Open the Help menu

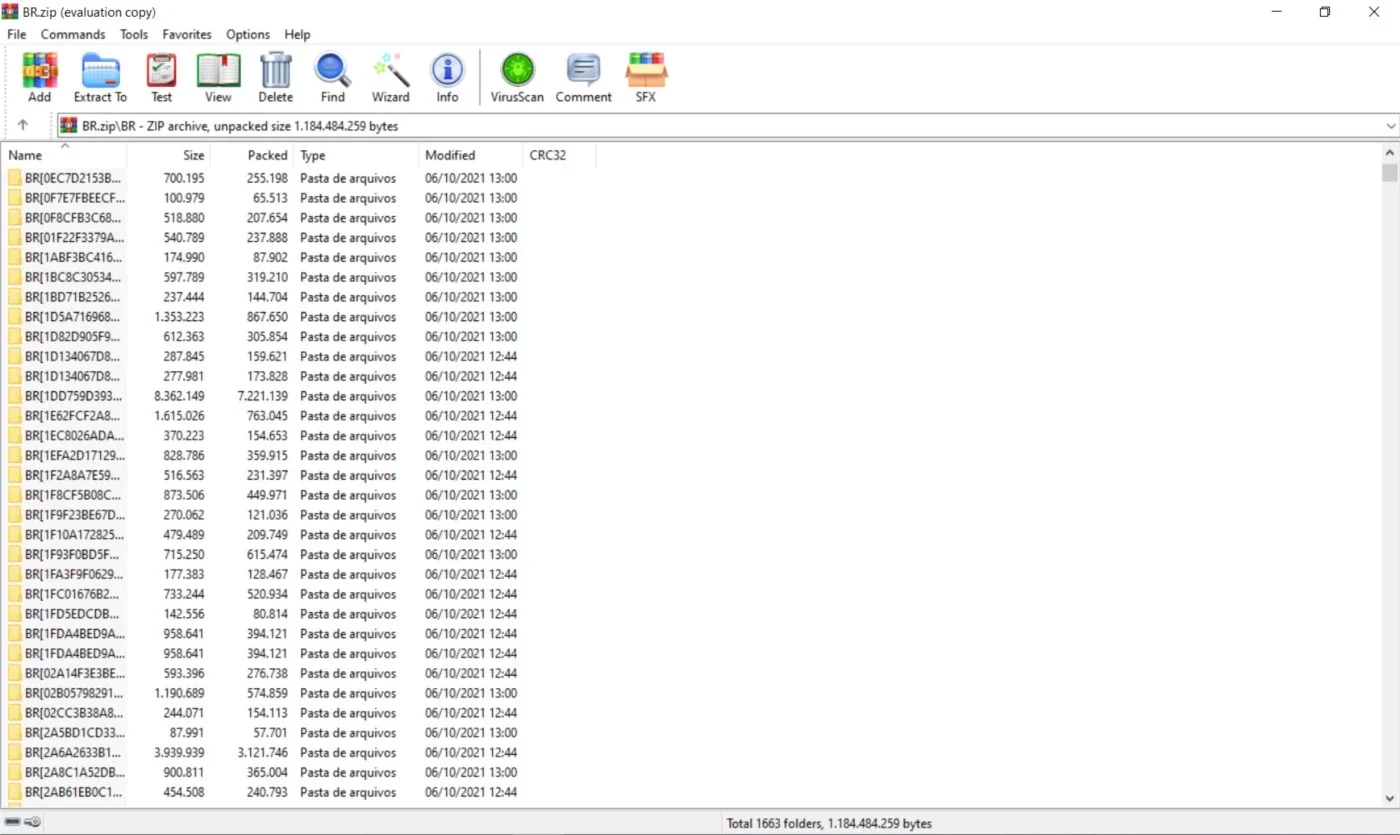coord(297,34)
